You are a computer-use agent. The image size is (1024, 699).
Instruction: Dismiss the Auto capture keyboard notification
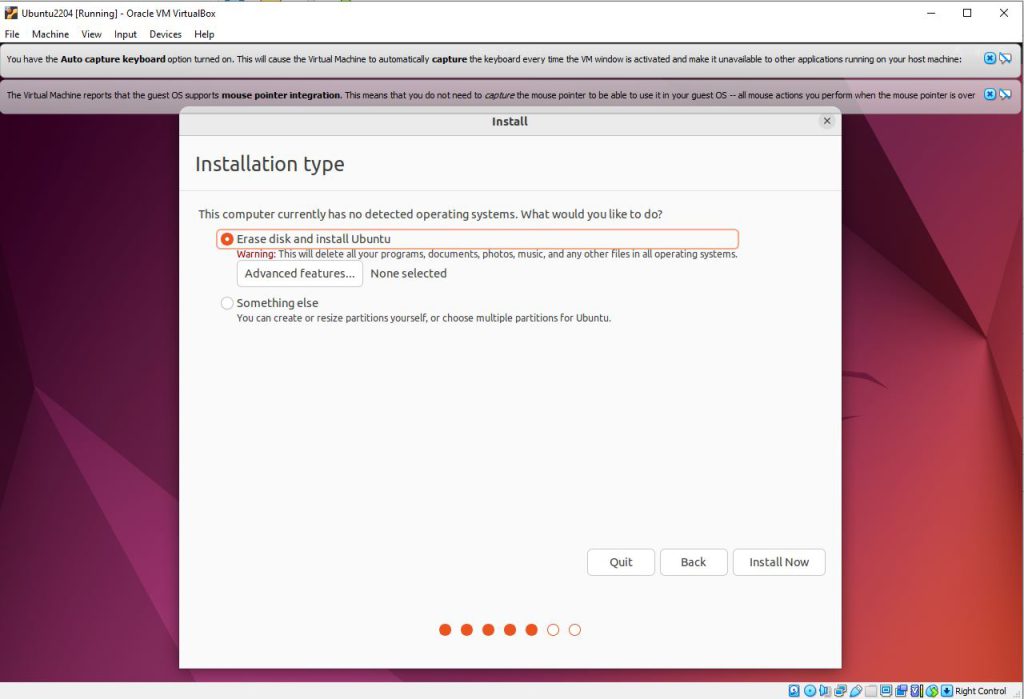990,59
